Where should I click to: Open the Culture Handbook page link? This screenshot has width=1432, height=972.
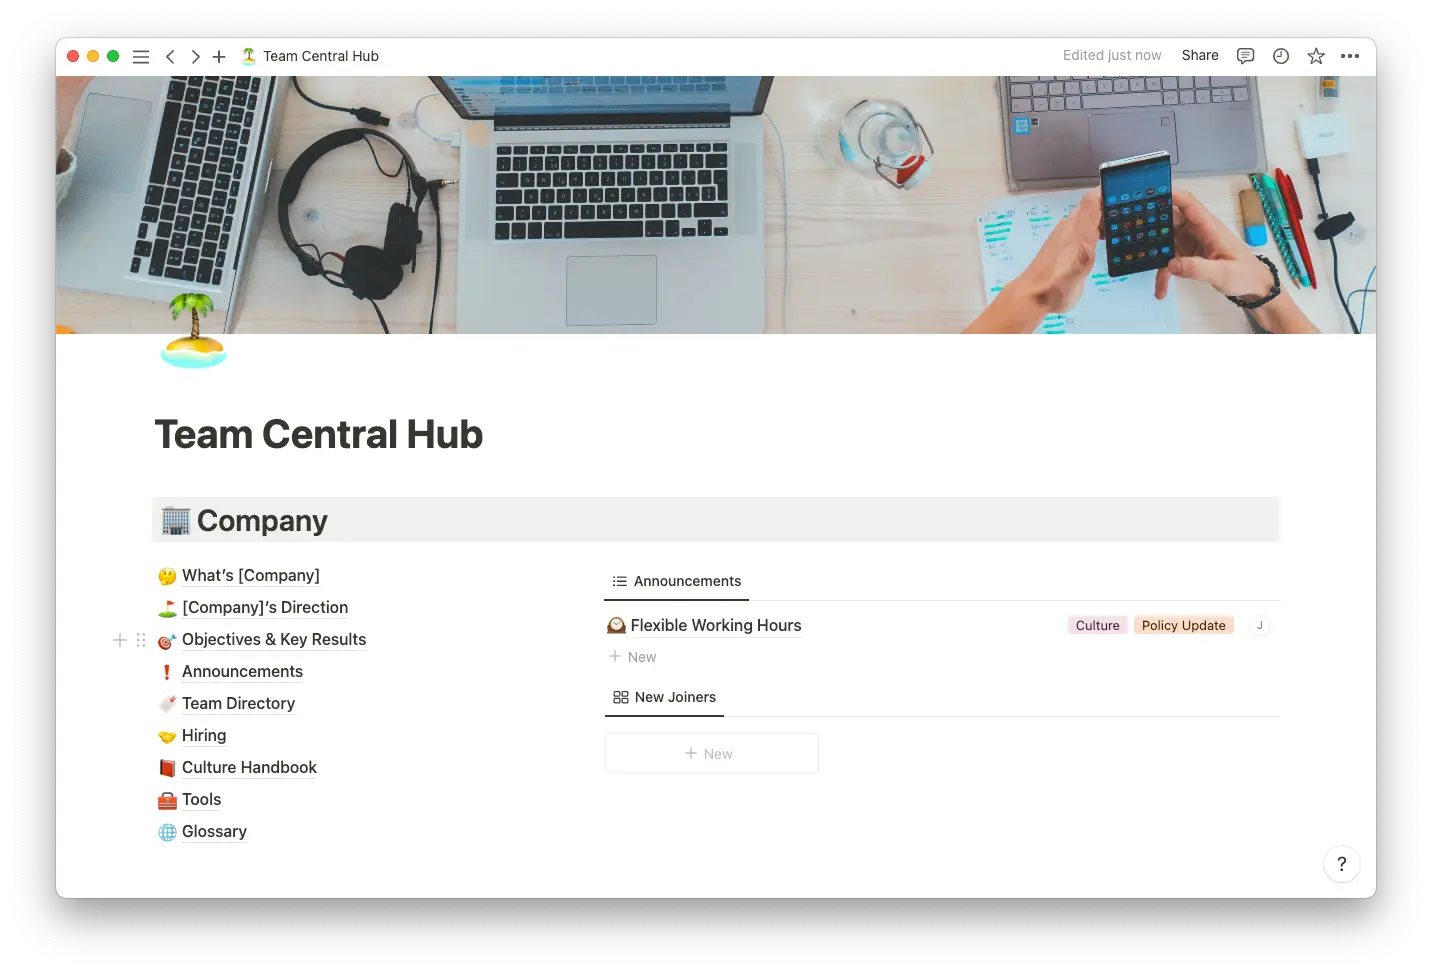click(249, 768)
